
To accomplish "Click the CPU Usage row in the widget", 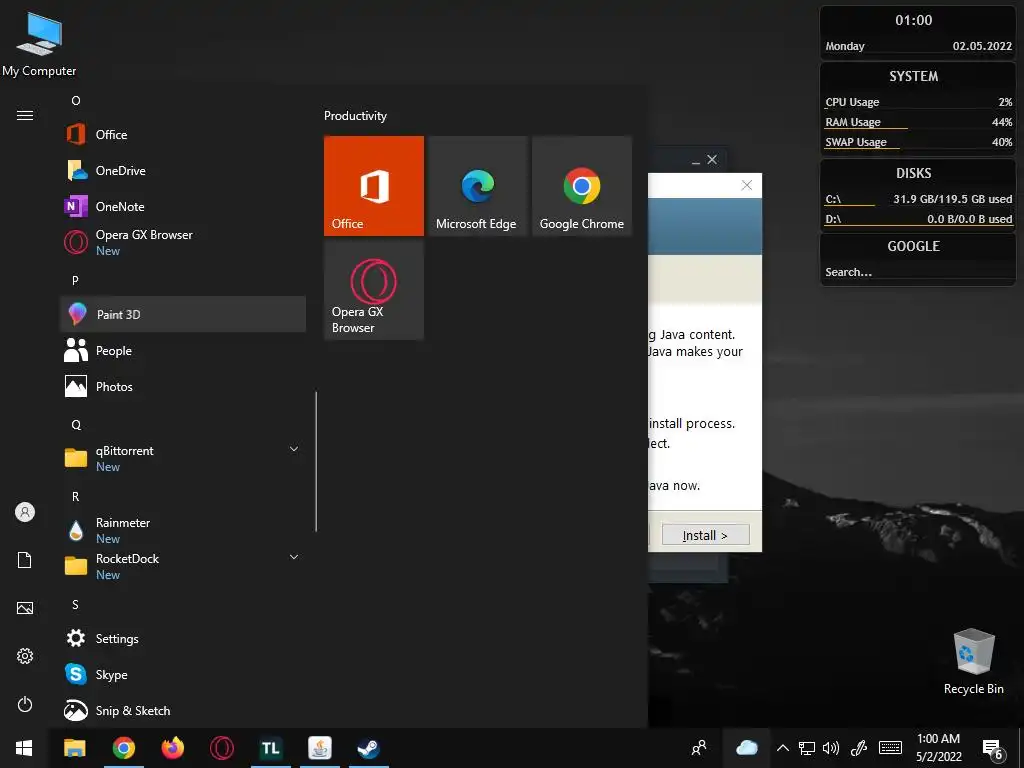I will (x=918, y=103).
